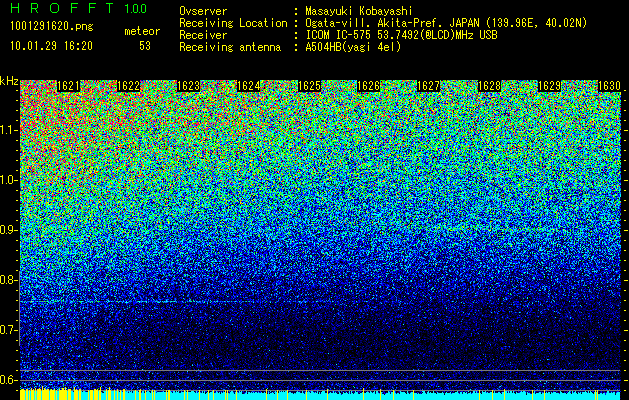
Task: Click observer name Masayuki Kobayashi
Action: pos(359,11)
